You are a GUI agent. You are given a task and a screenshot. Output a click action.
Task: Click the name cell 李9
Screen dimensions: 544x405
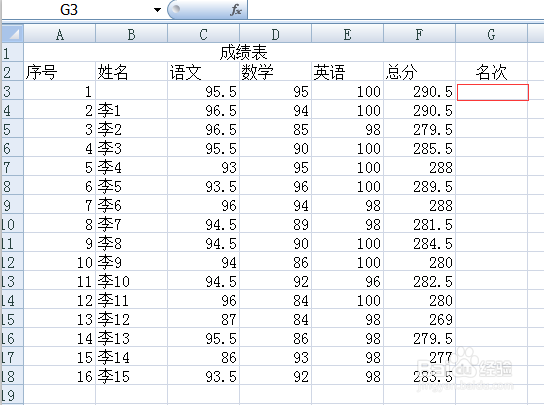pos(131,262)
